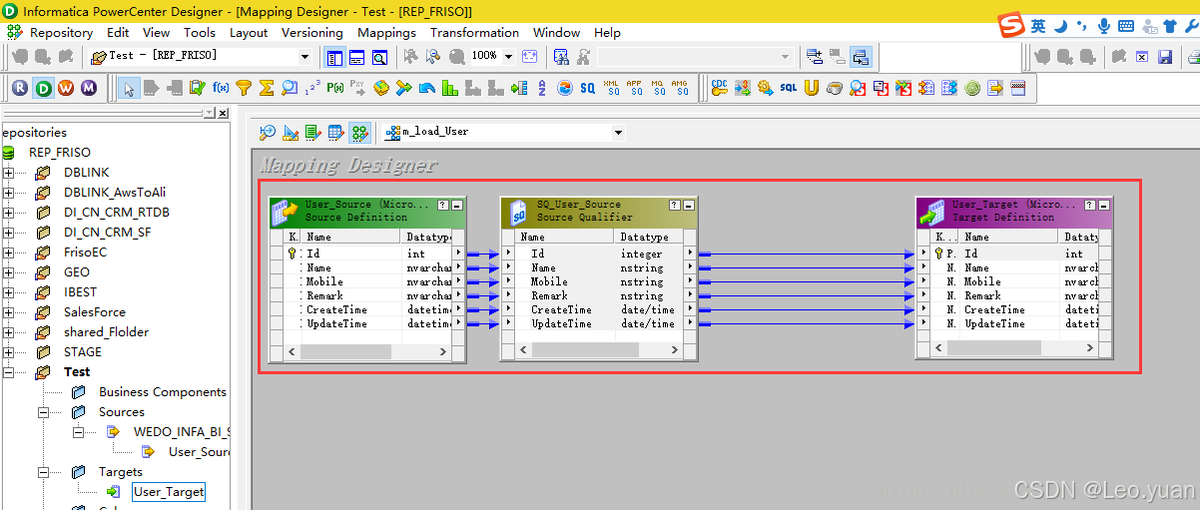Image resolution: width=1200 pixels, height=510 pixels.
Task: Add a Union transformation U icon
Action: (x=811, y=88)
